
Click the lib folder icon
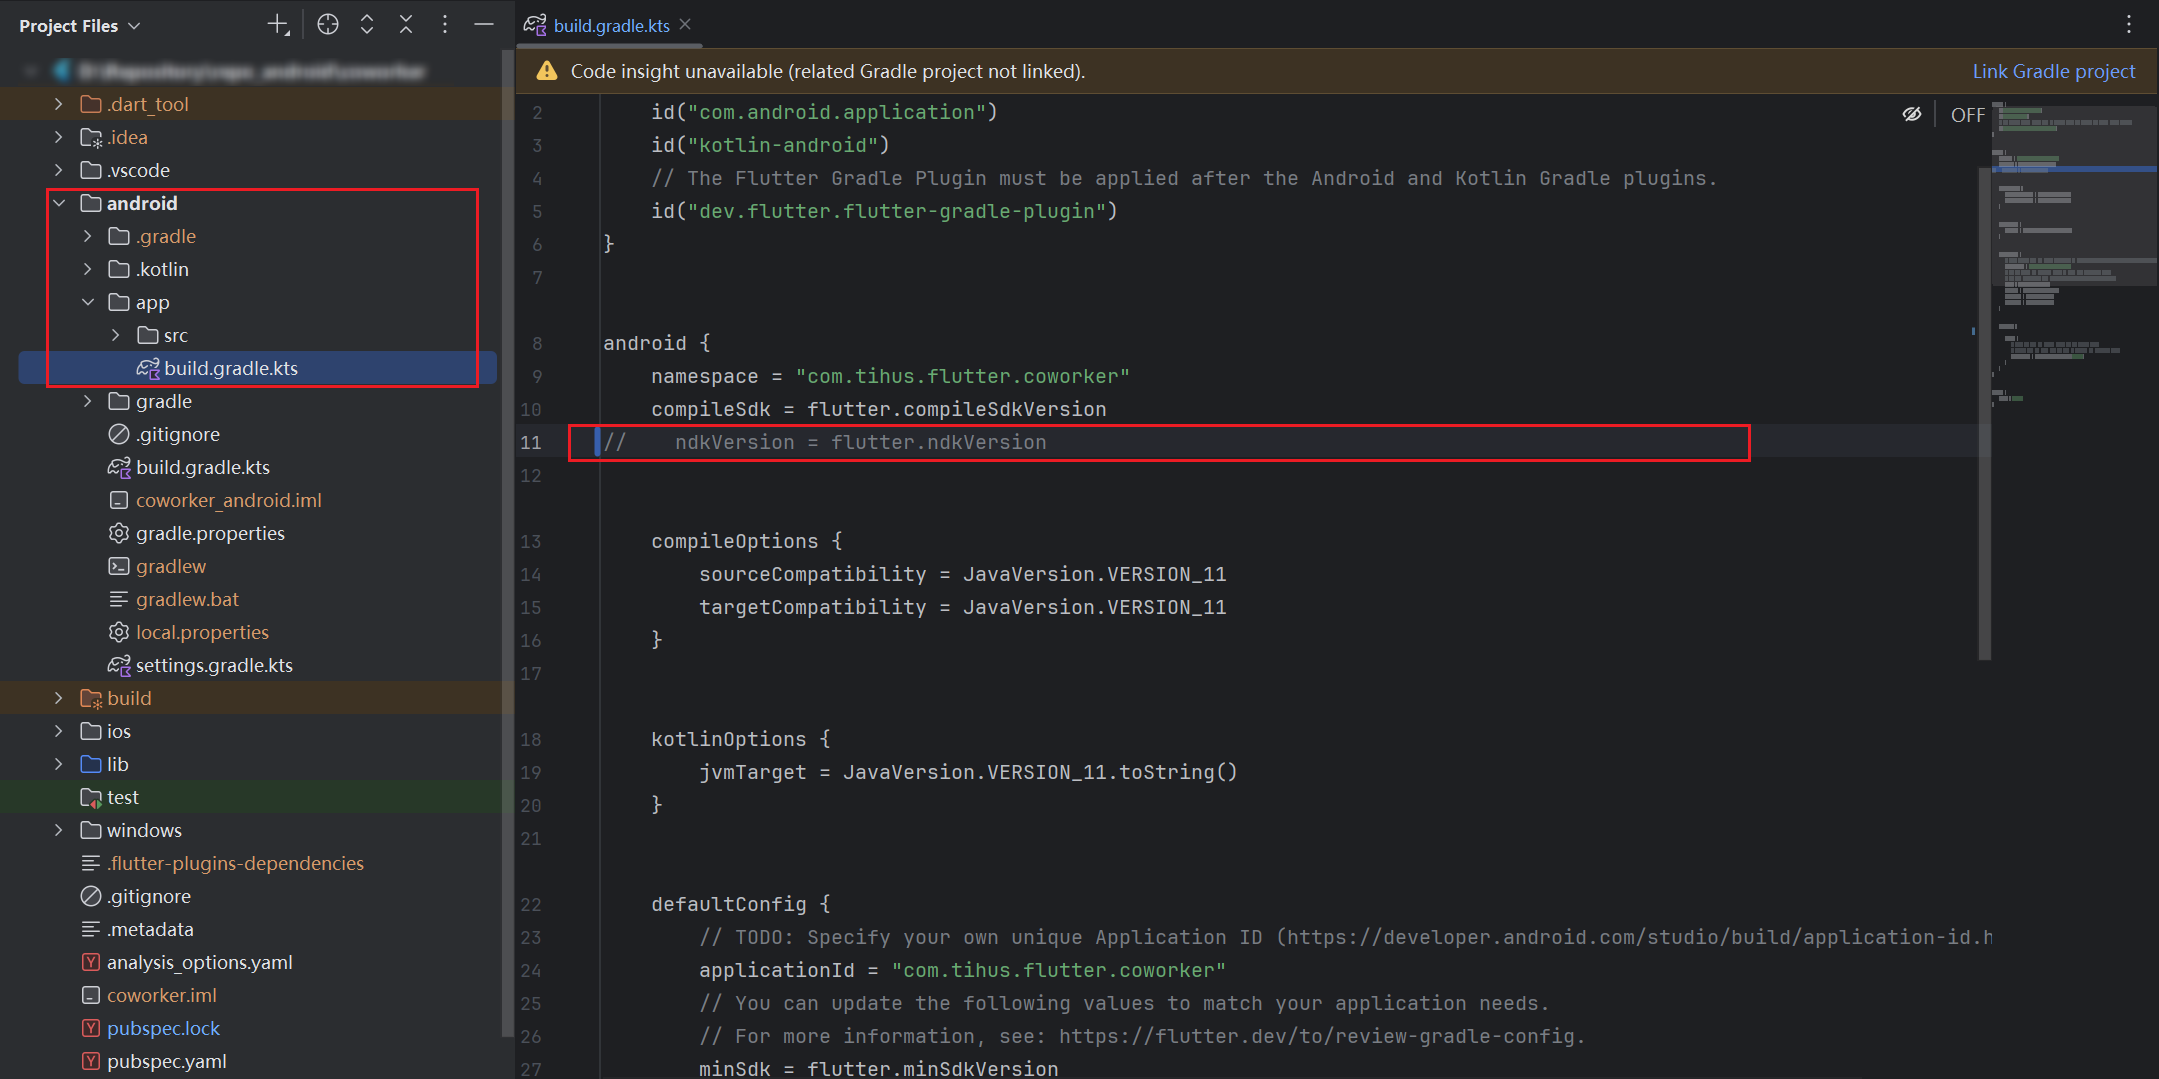[90, 764]
